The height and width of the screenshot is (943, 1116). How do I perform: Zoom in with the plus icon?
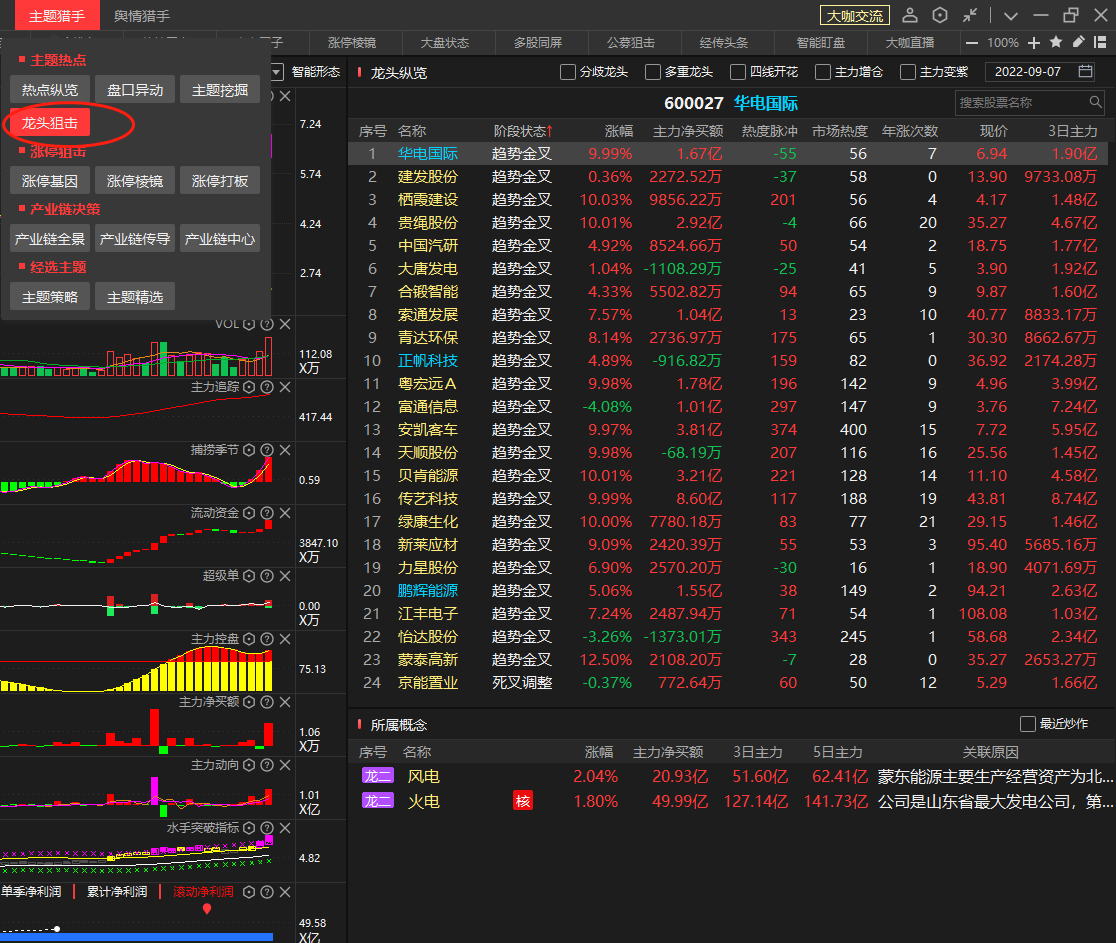[x=1034, y=43]
